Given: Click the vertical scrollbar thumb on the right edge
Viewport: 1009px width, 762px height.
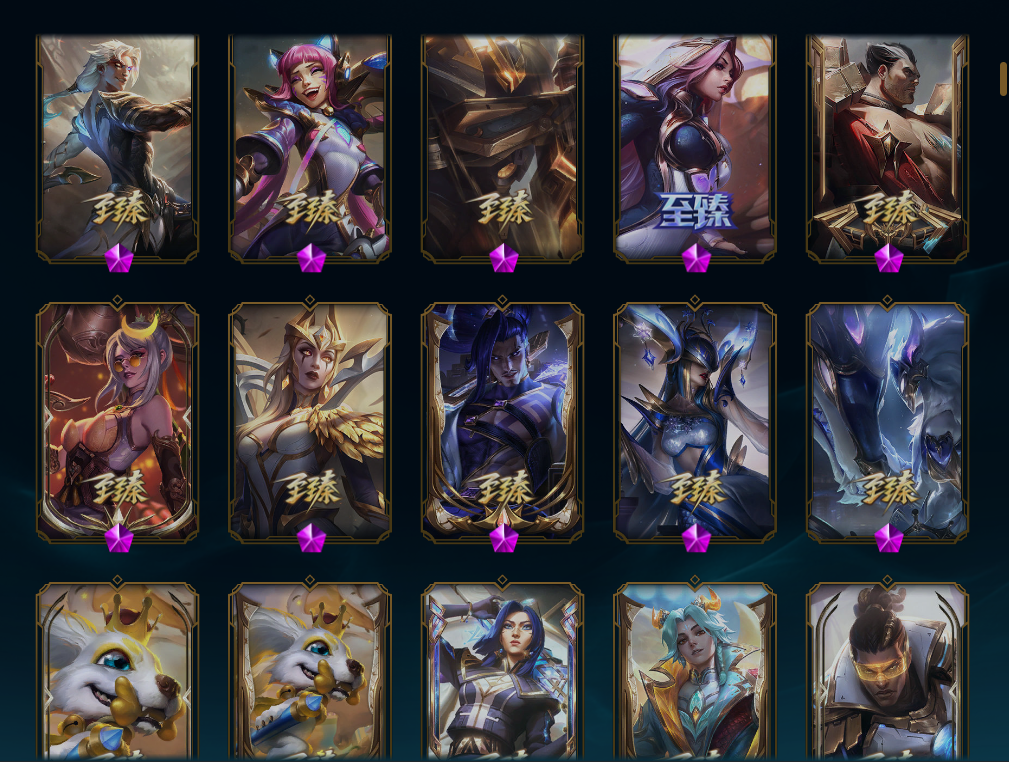Looking at the screenshot, I should point(1002,78).
